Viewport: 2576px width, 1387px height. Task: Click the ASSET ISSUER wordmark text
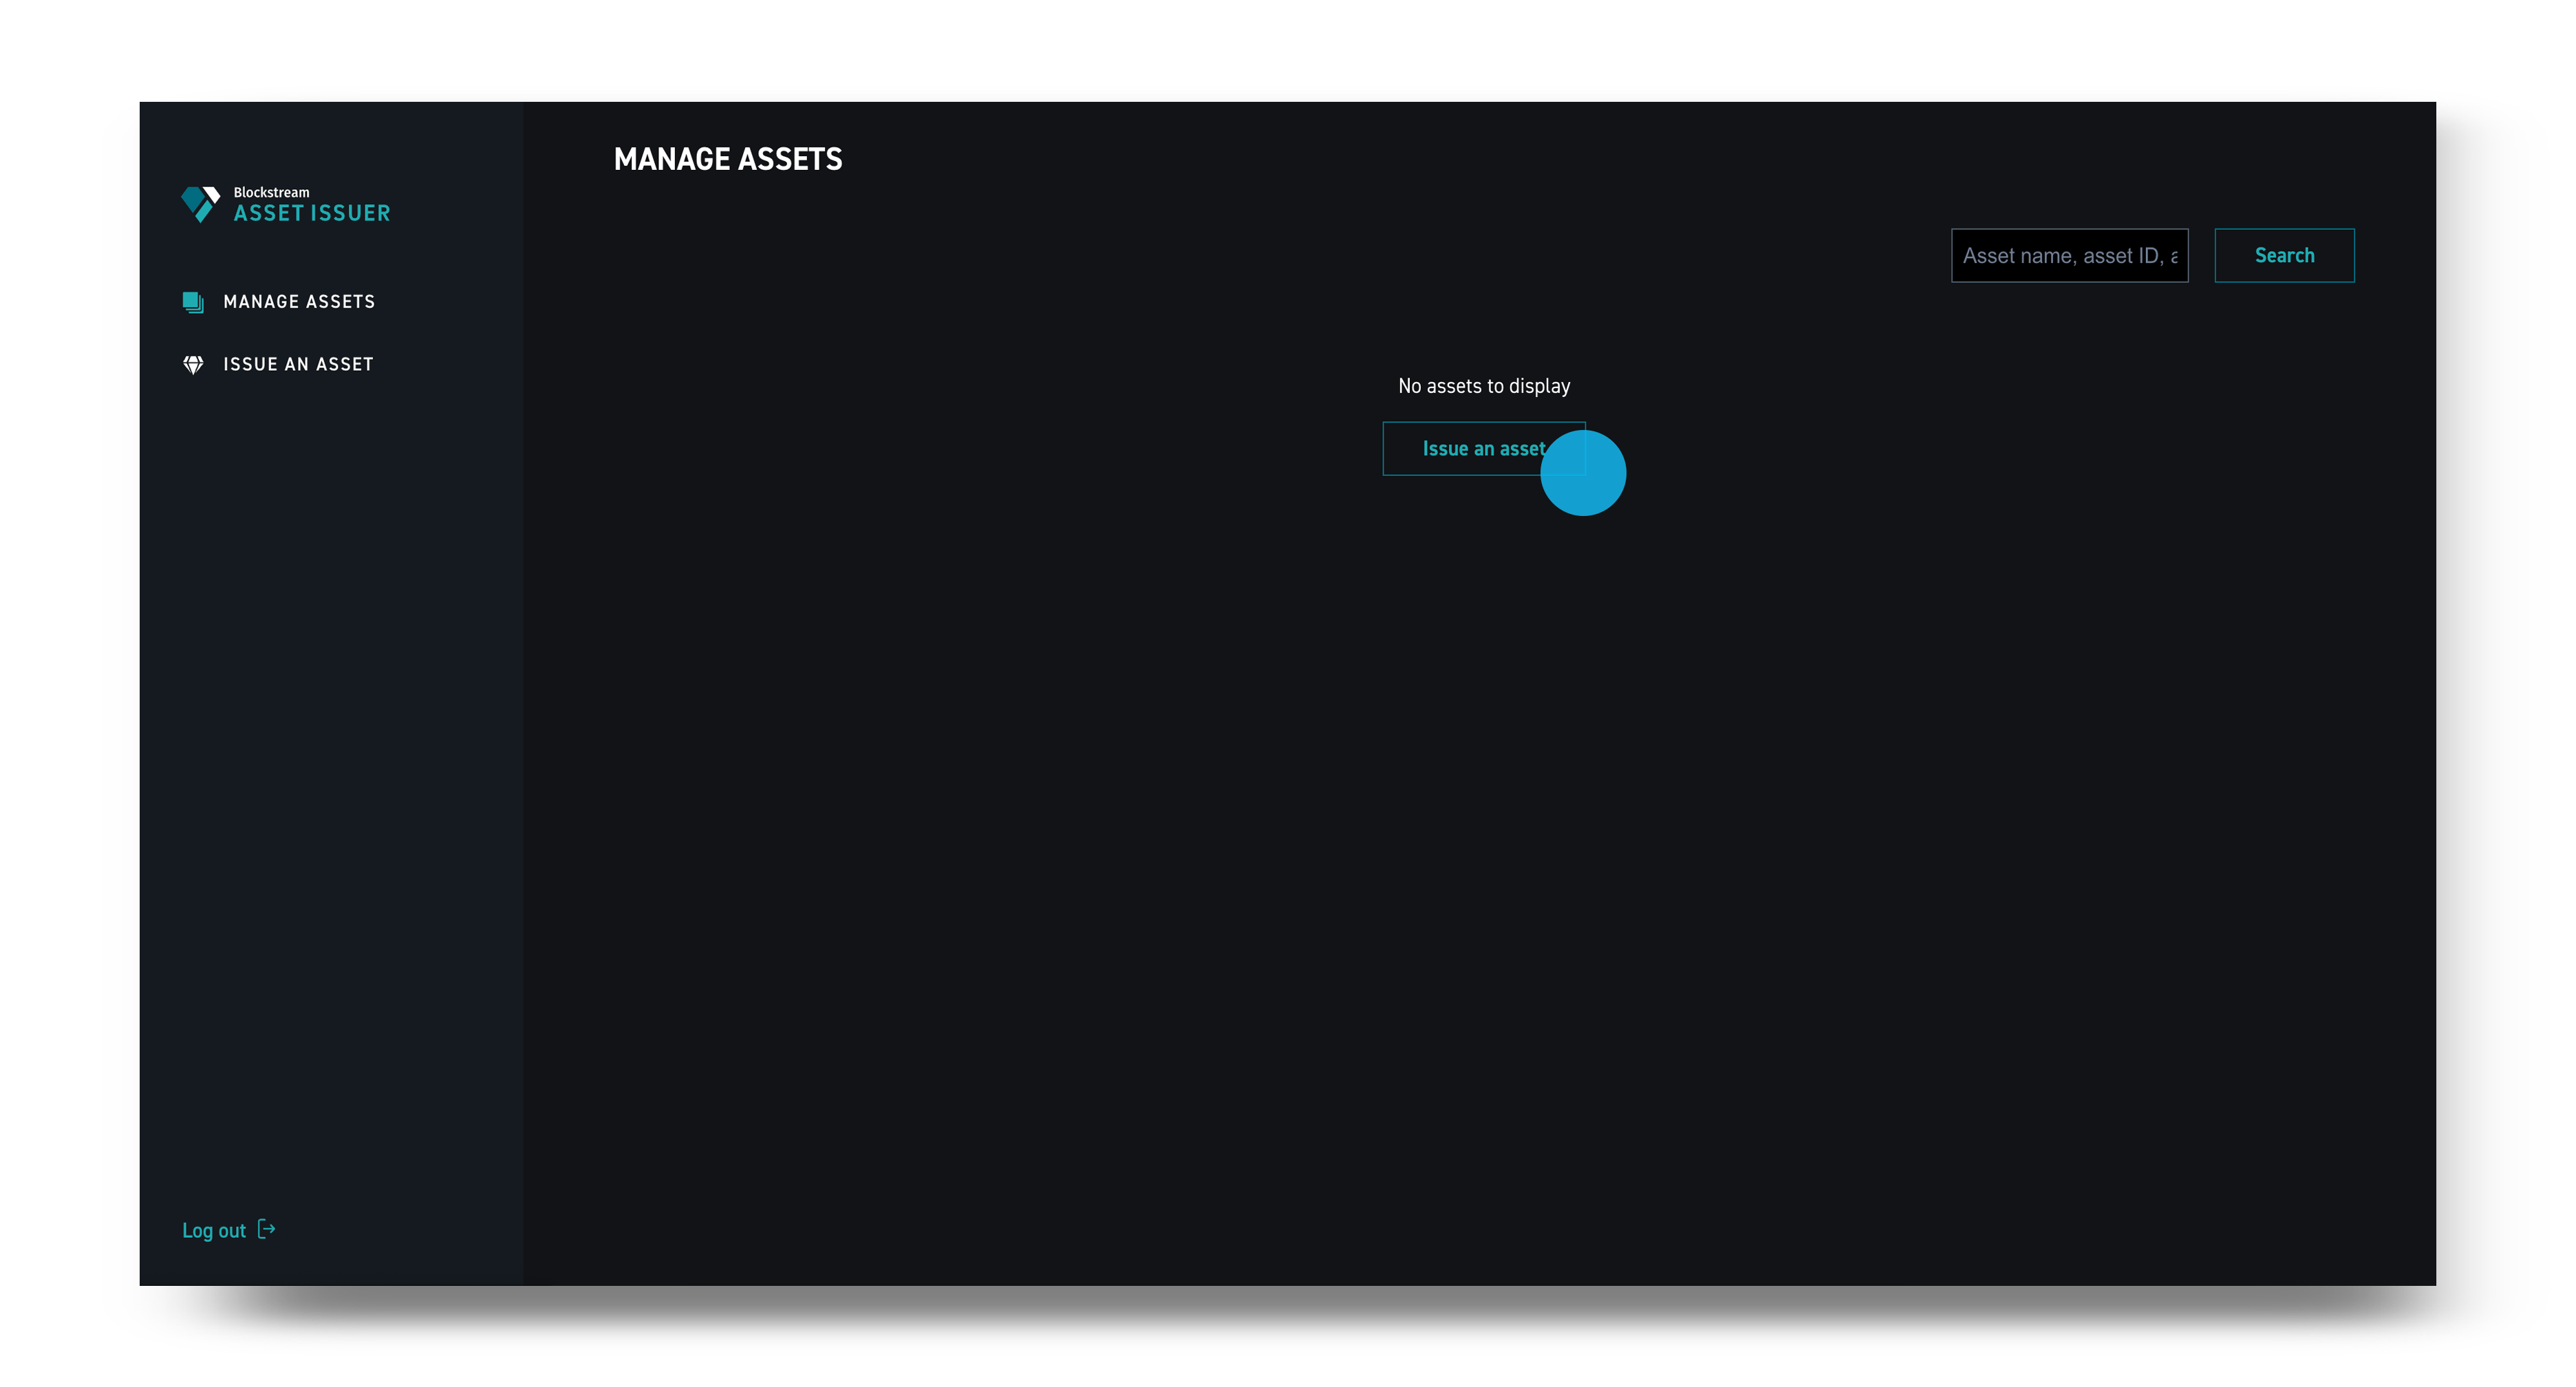(311, 213)
